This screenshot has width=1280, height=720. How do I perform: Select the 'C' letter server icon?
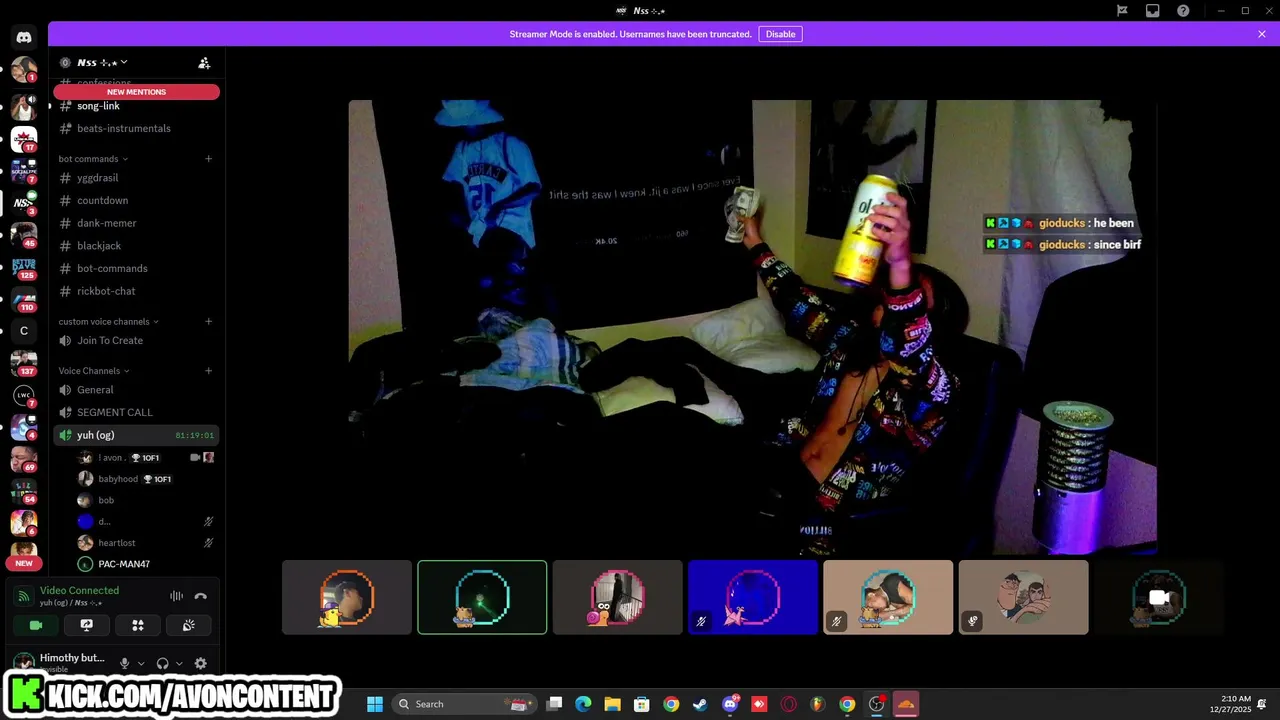(x=24, y=331)
